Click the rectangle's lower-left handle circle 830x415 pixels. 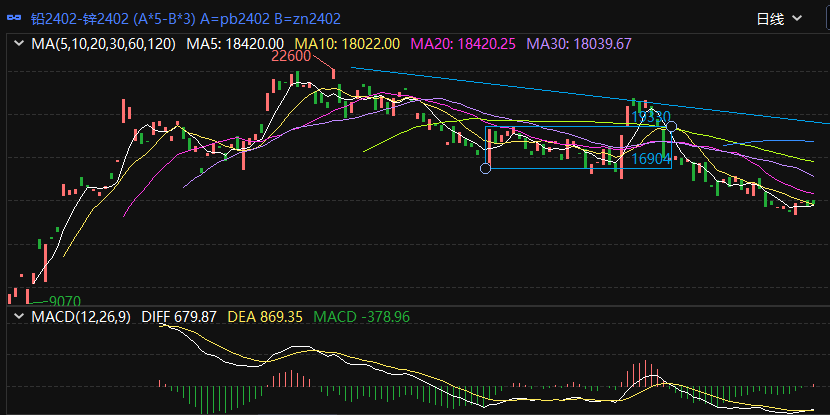[486, 168]
